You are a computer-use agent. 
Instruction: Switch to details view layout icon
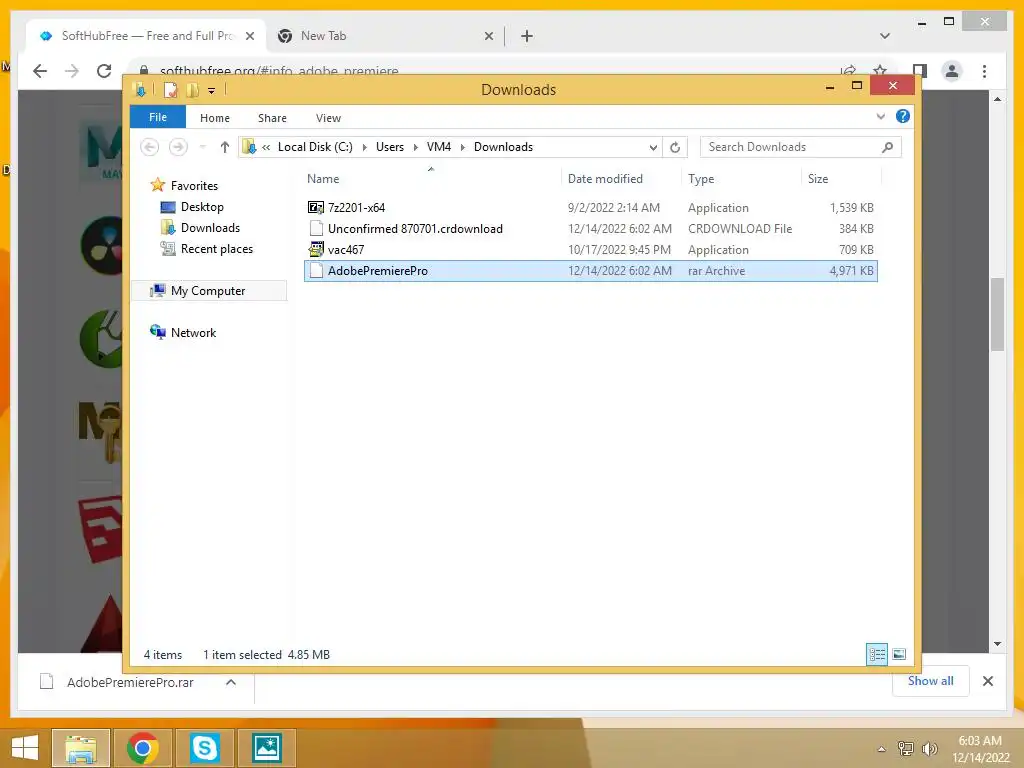876,654
